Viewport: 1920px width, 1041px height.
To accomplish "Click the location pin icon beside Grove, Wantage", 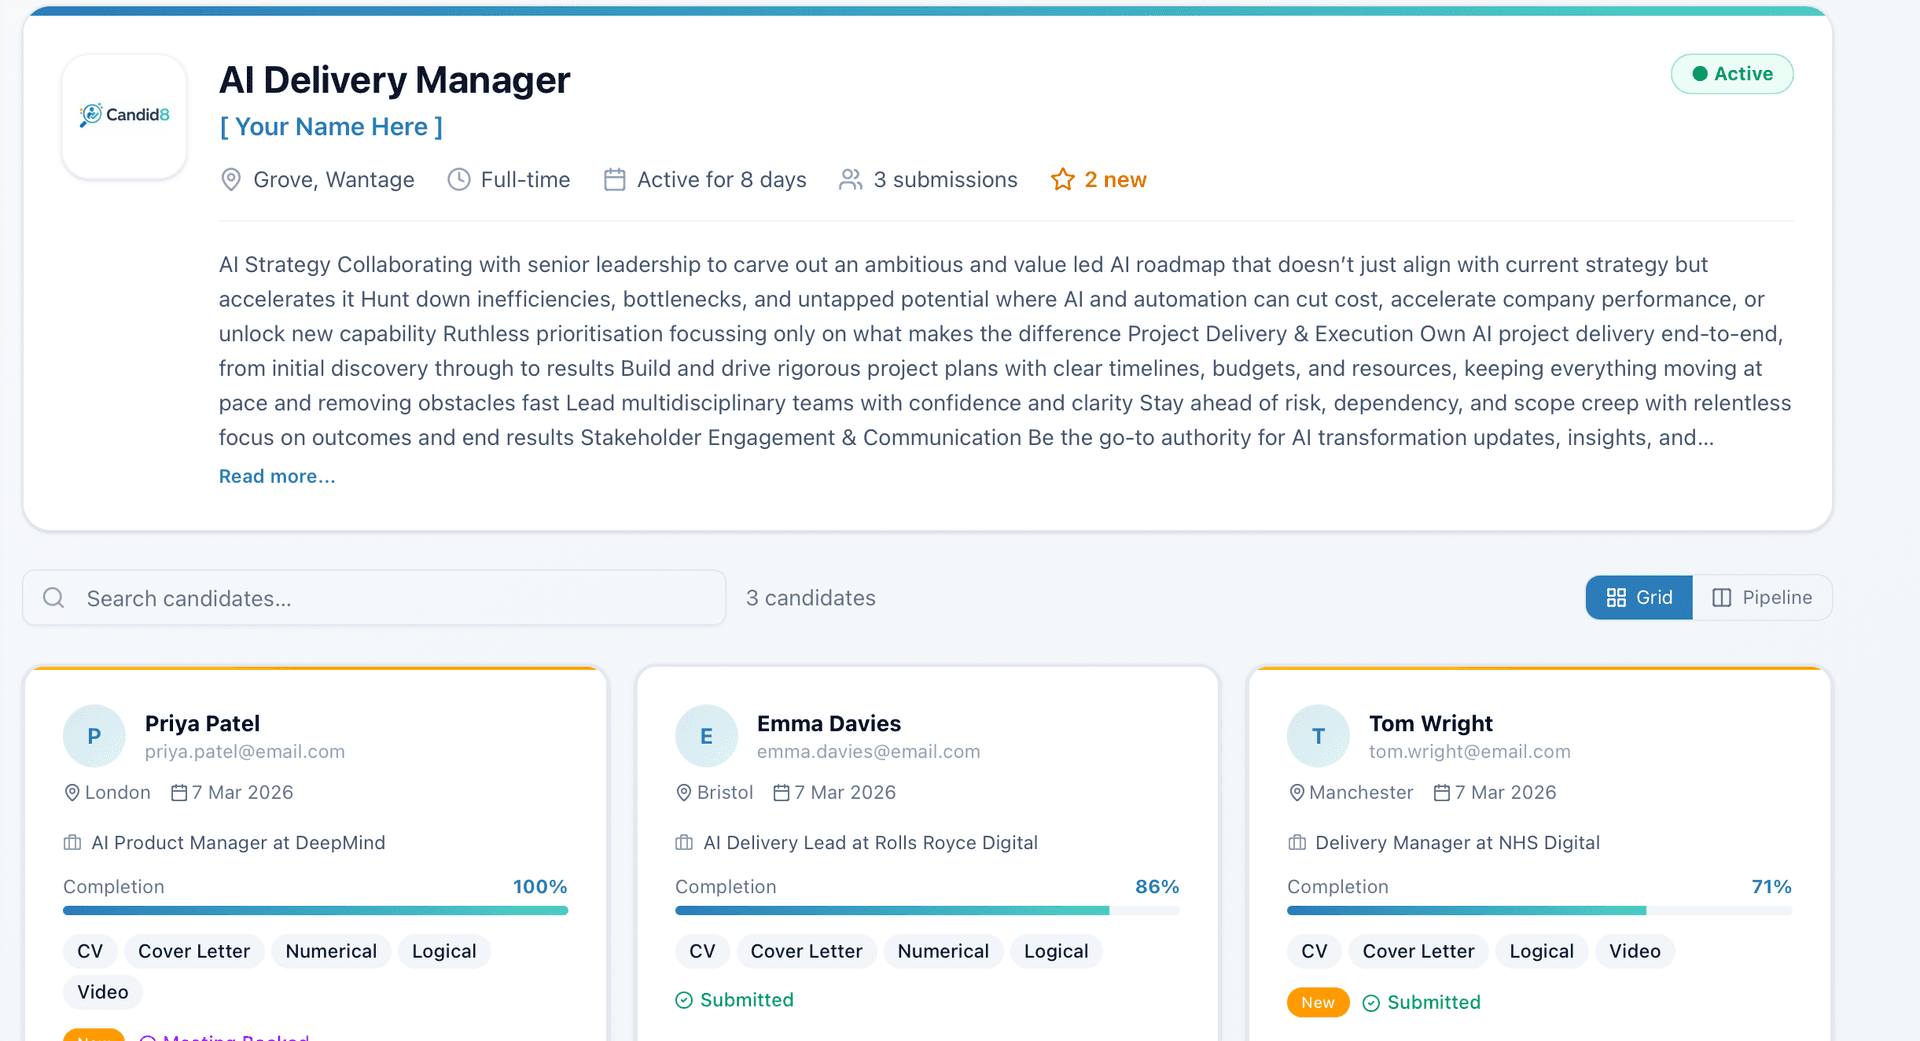I will 231,180.
